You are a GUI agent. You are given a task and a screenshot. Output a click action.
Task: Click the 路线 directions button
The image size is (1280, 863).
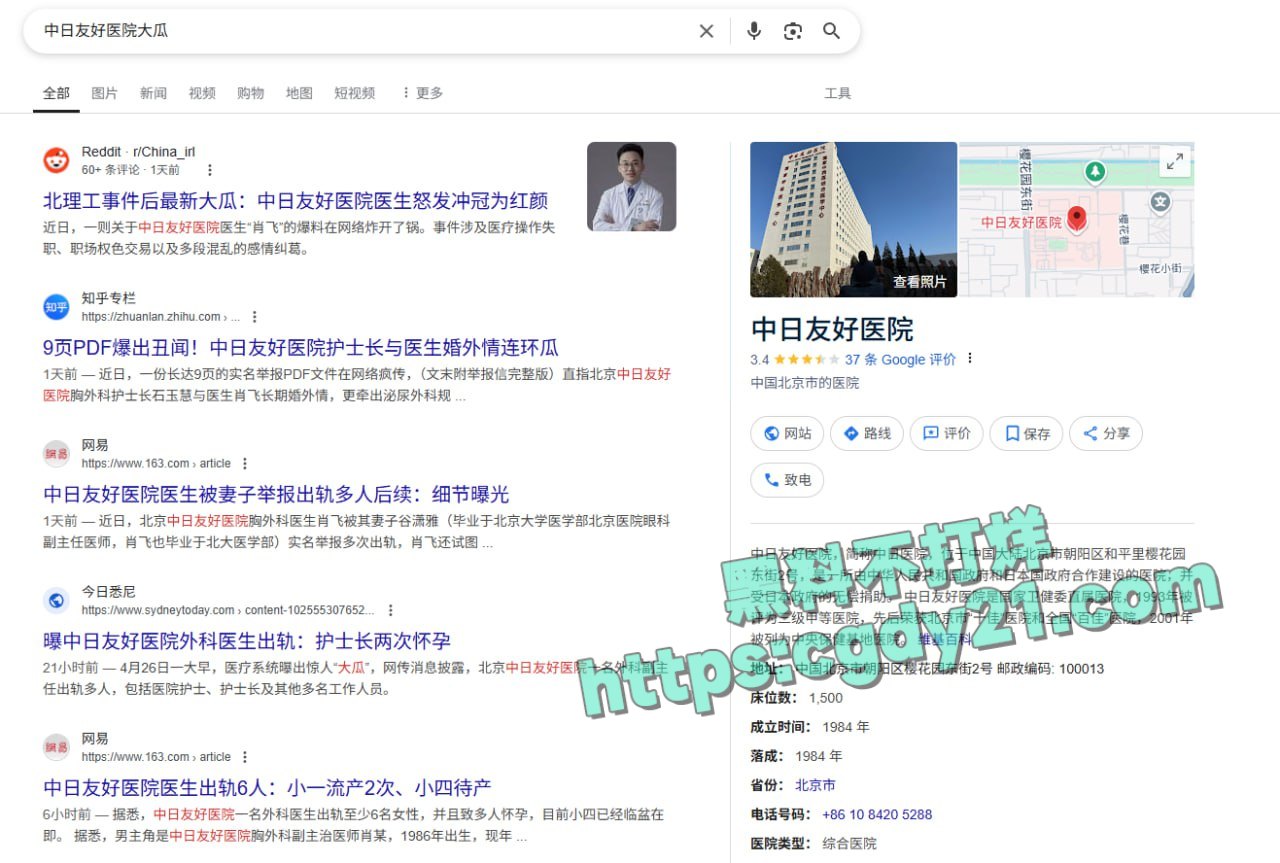click(x=867, y=433)
